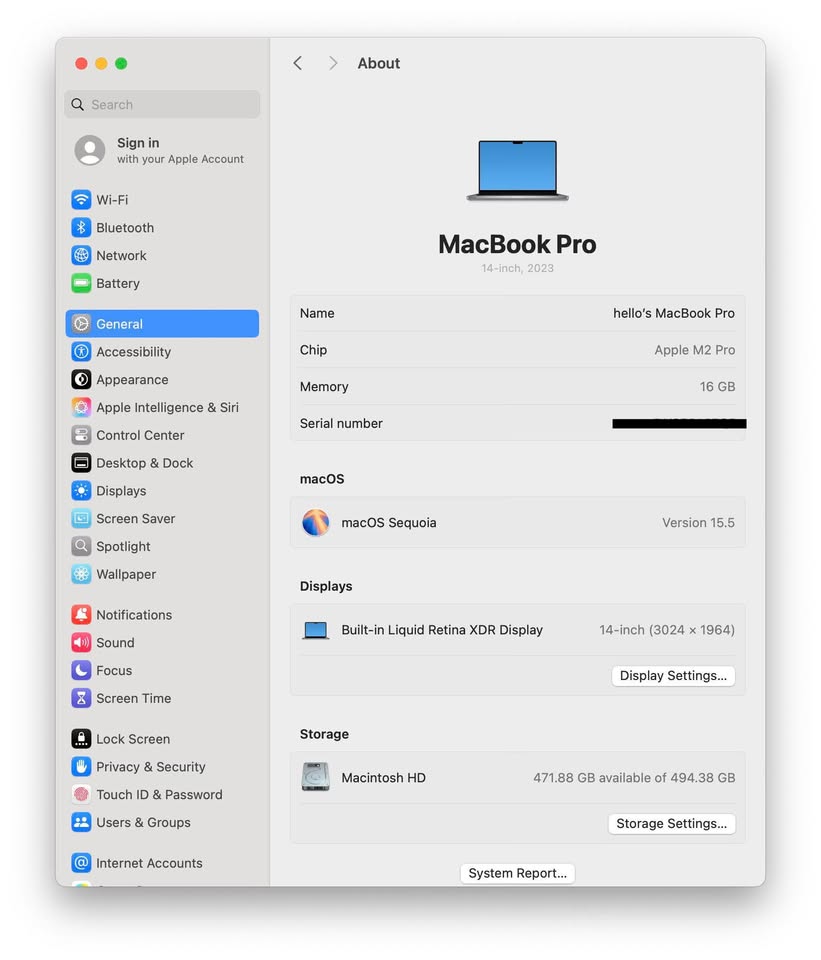This screenshot has width=821, height=960.
Task: Click the Macintosh HD drive icon
Action: (316, 777)
